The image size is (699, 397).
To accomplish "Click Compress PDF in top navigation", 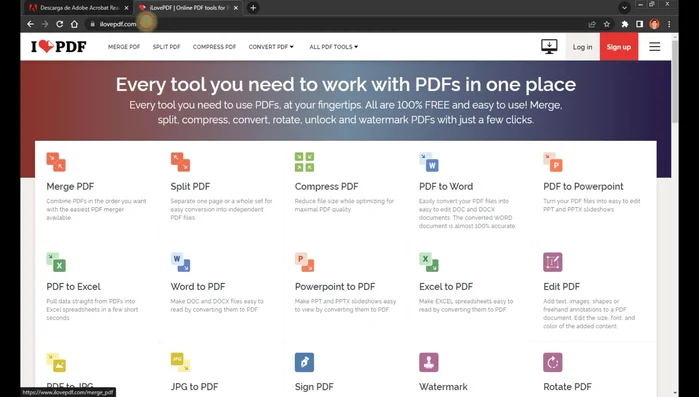I will [214, 47].
